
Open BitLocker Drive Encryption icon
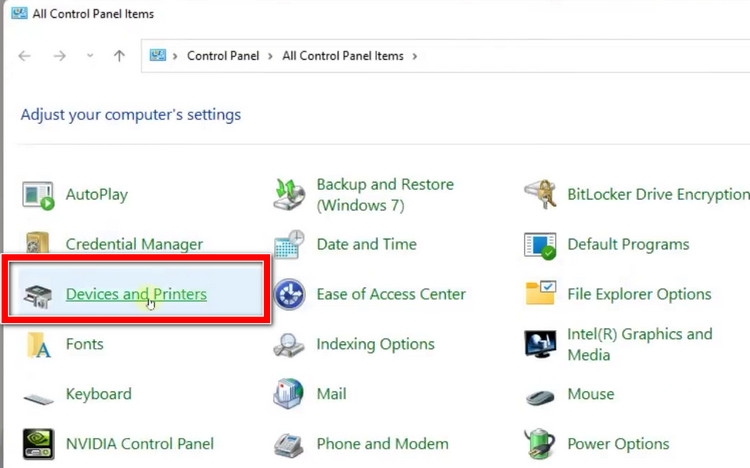pos(540,194)
